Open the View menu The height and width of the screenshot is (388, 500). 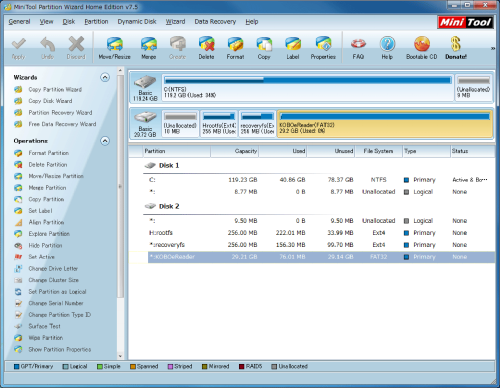point(46,22)
